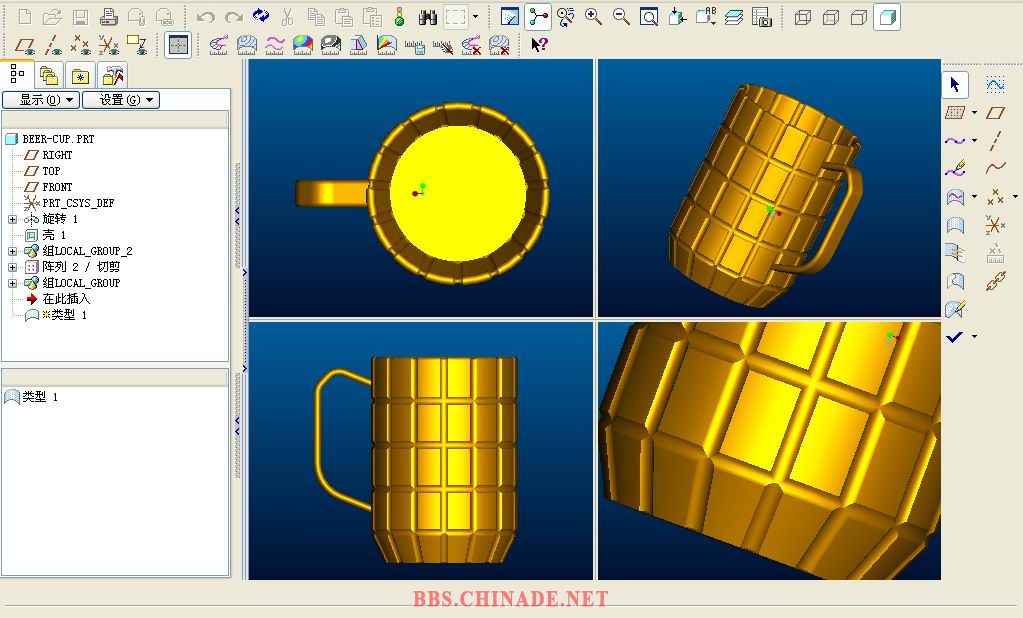1023x618 pixels.
Task: Open the 设置 dropdown menu
Action: 121,100
